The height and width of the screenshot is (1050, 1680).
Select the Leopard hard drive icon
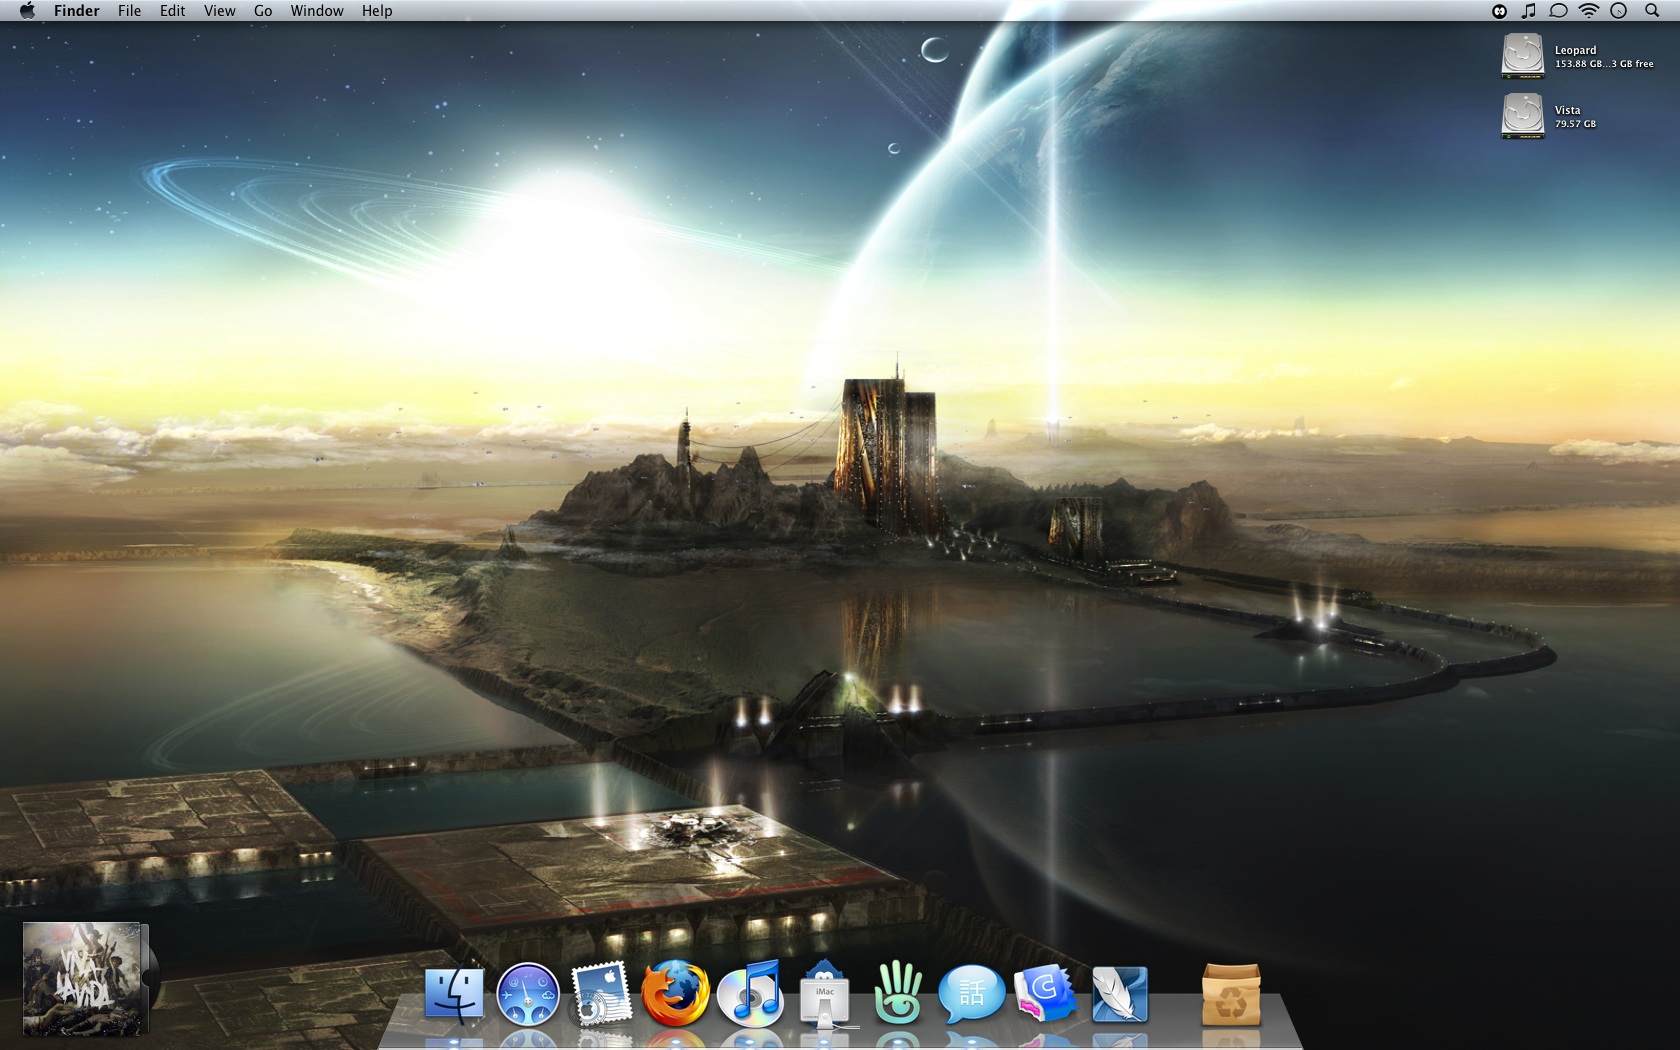click(x=1523, y=56)
